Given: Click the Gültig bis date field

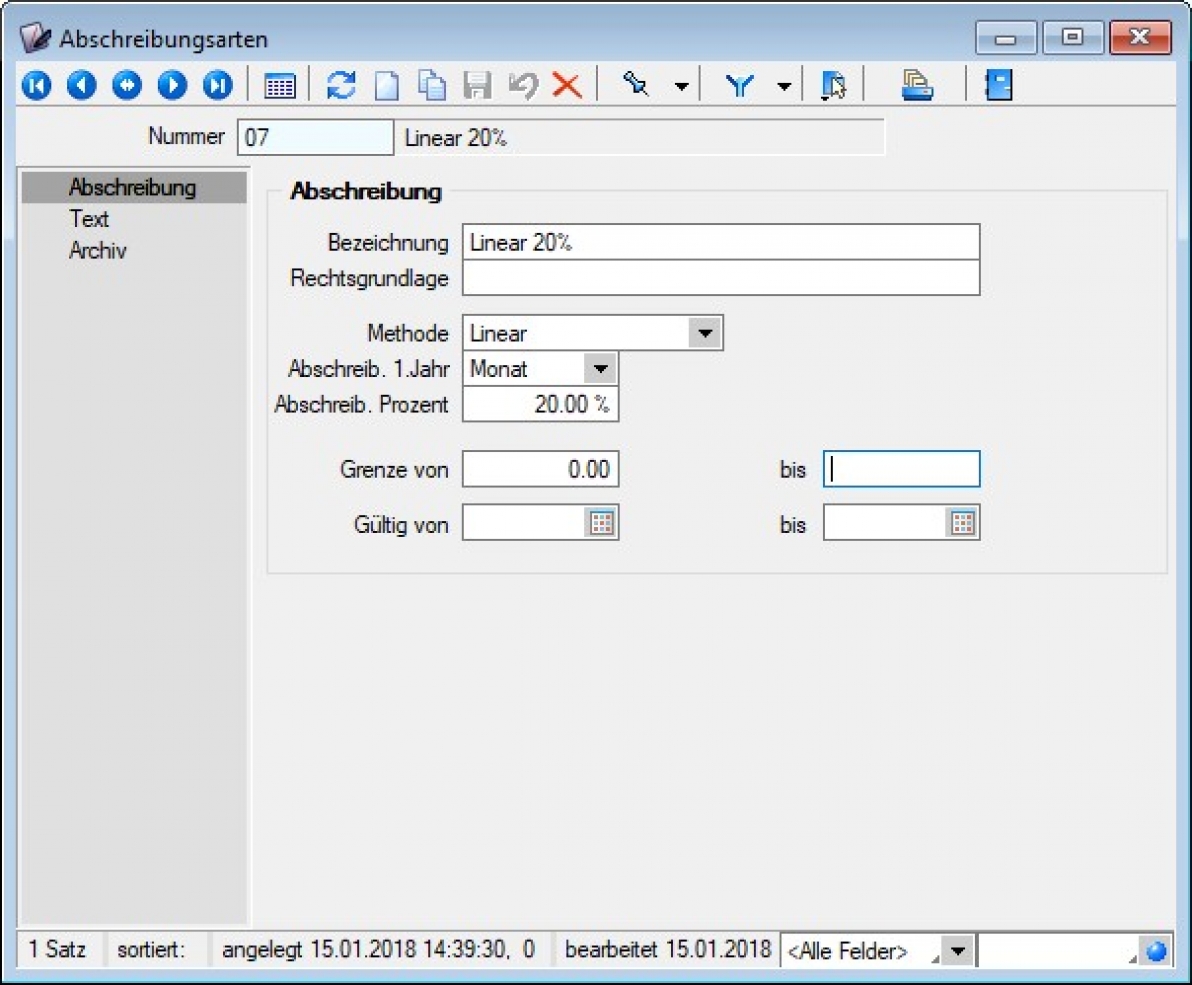Looking at the screenshot, I should pyautogui.click(x=886, y=523).
